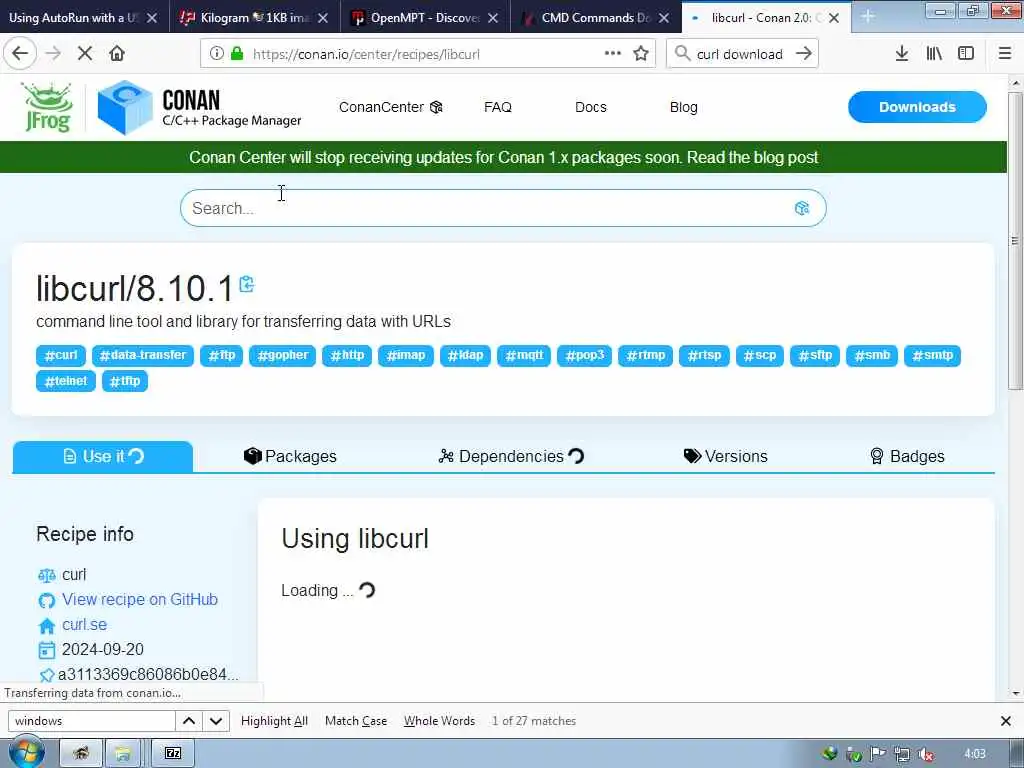Viewport: 1024px width, 768px height.
Task: Toggle Whole Words in the find bar
Action: (x=439, y=721)
